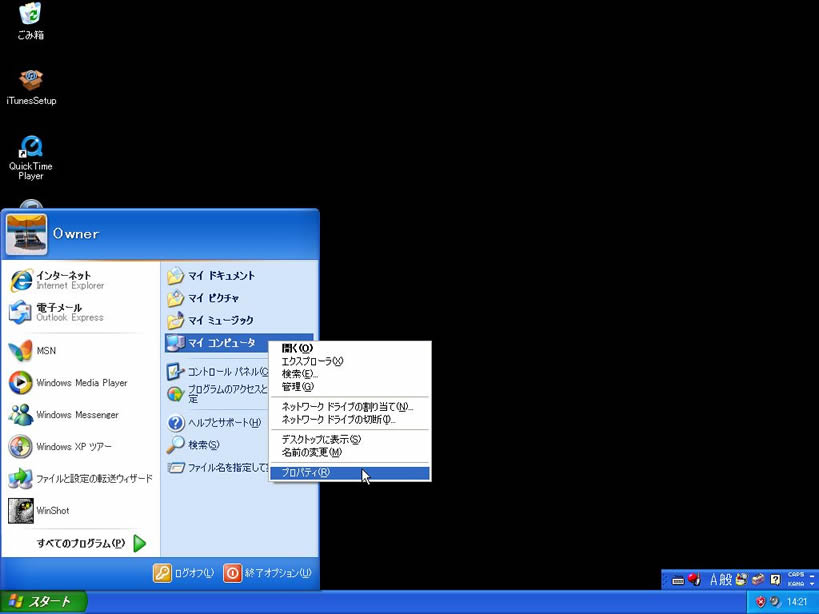Launch Internet Explorer from the Start menu
Screen dimensions: 819x614
57,280
